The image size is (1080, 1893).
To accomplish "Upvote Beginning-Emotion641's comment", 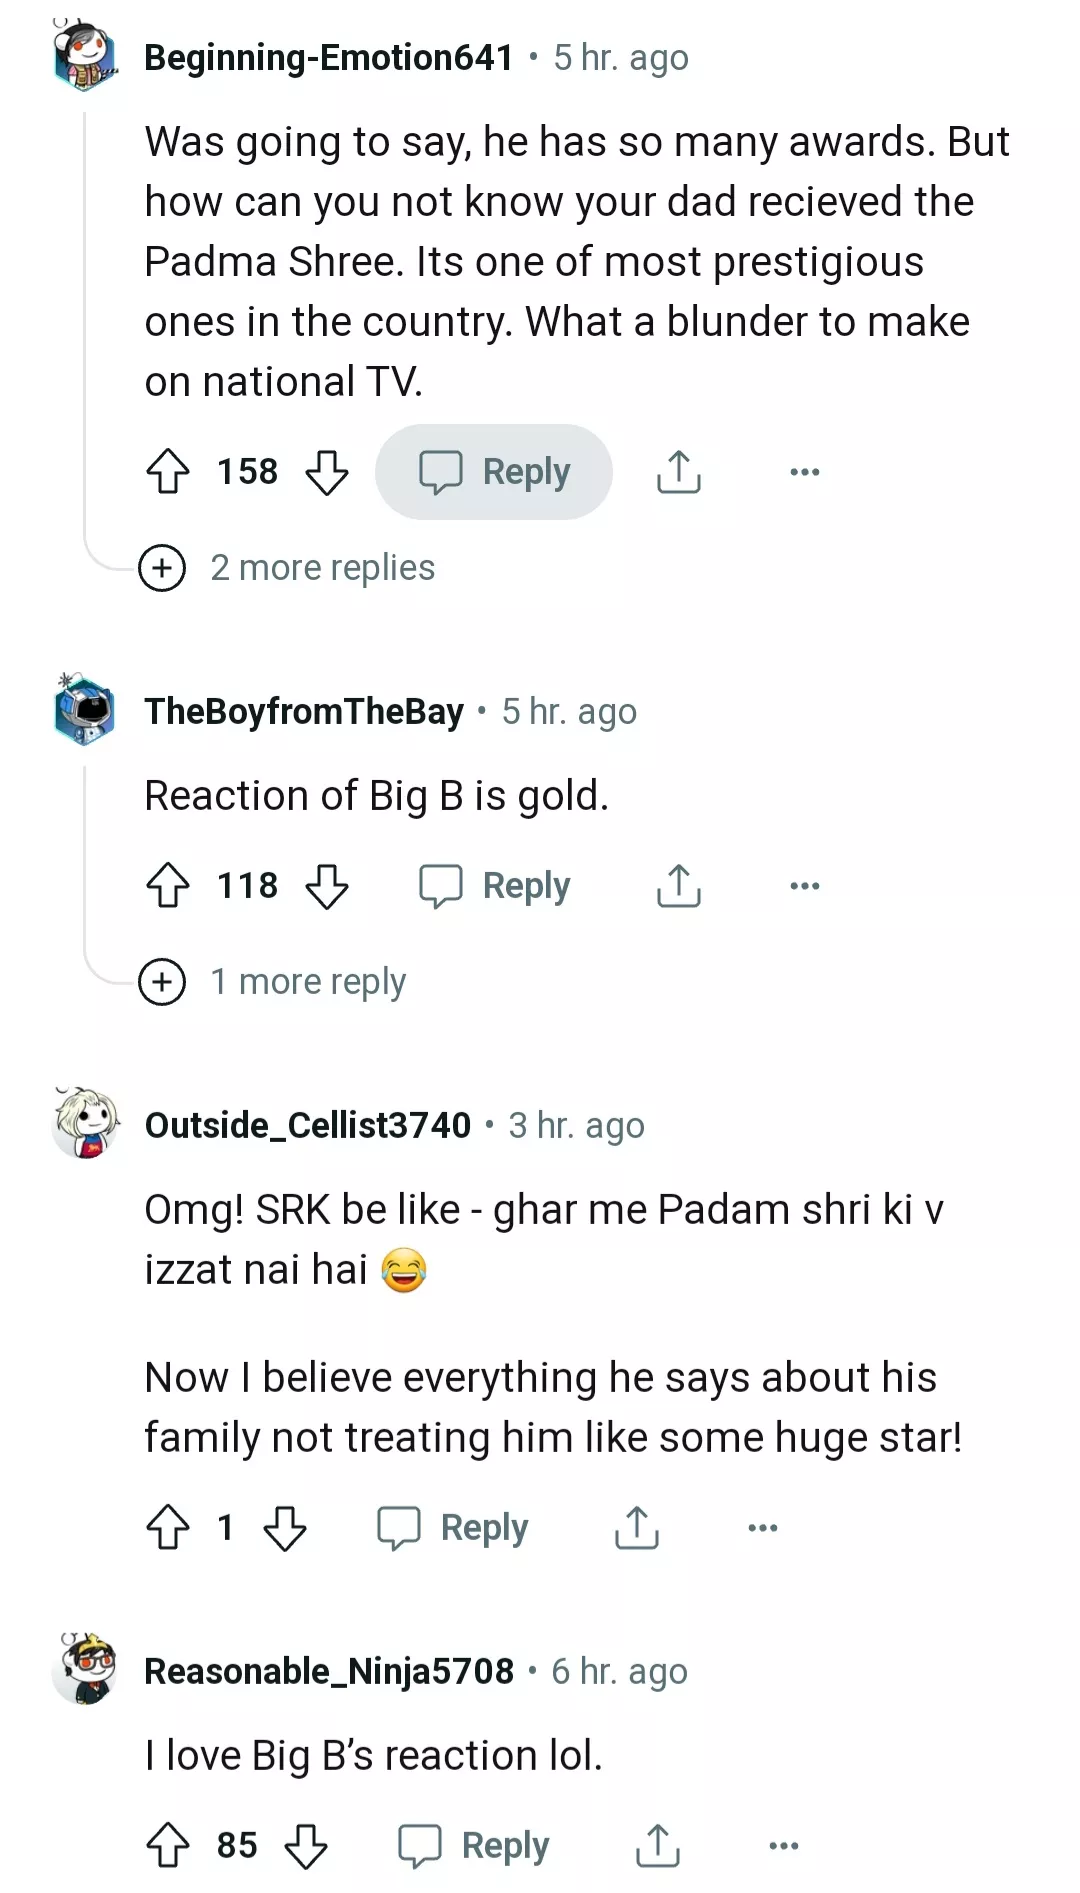I will [x=168, y=472].
